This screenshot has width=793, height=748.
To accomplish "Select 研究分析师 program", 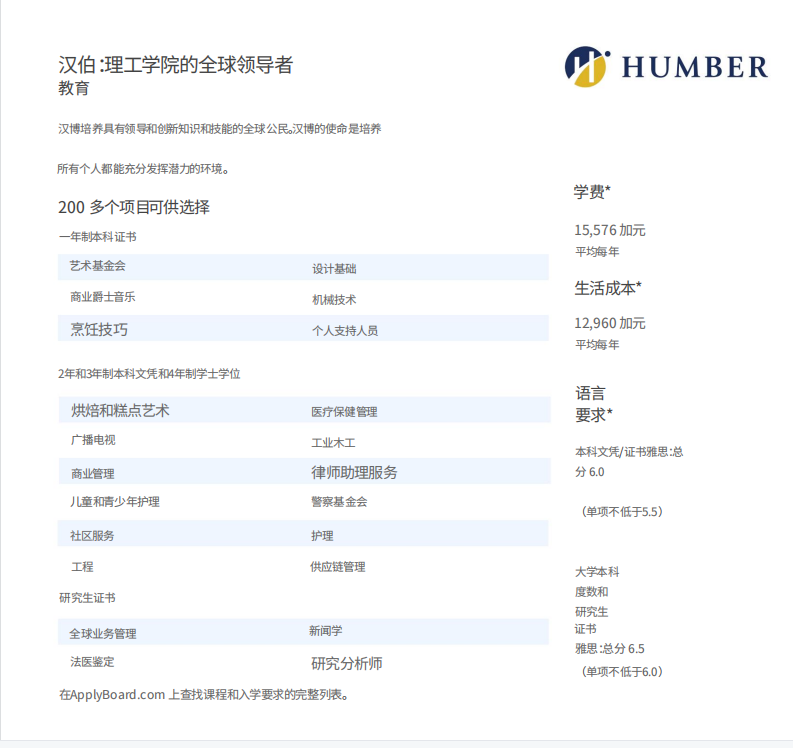I will tap(346, 663).
